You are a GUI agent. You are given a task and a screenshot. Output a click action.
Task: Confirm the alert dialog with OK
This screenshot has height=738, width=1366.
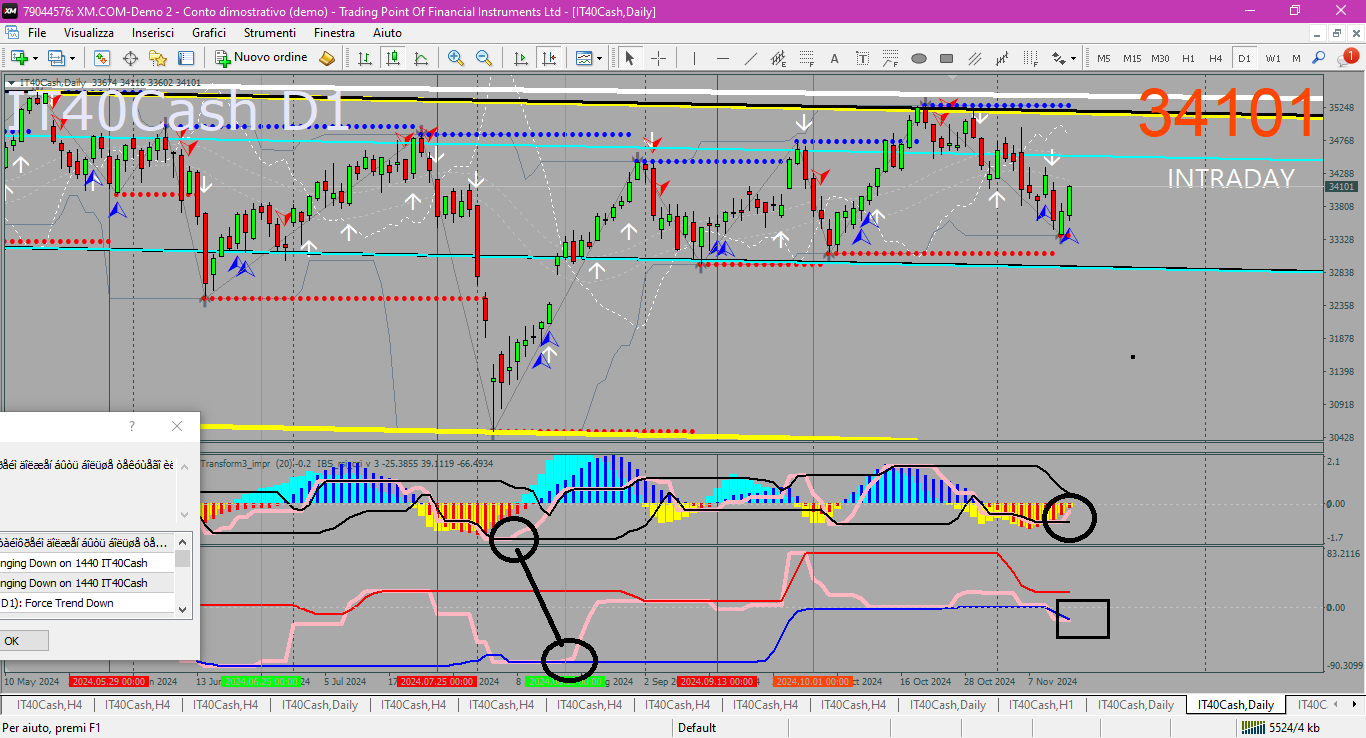pyautogui.click(x=12, y=641)
